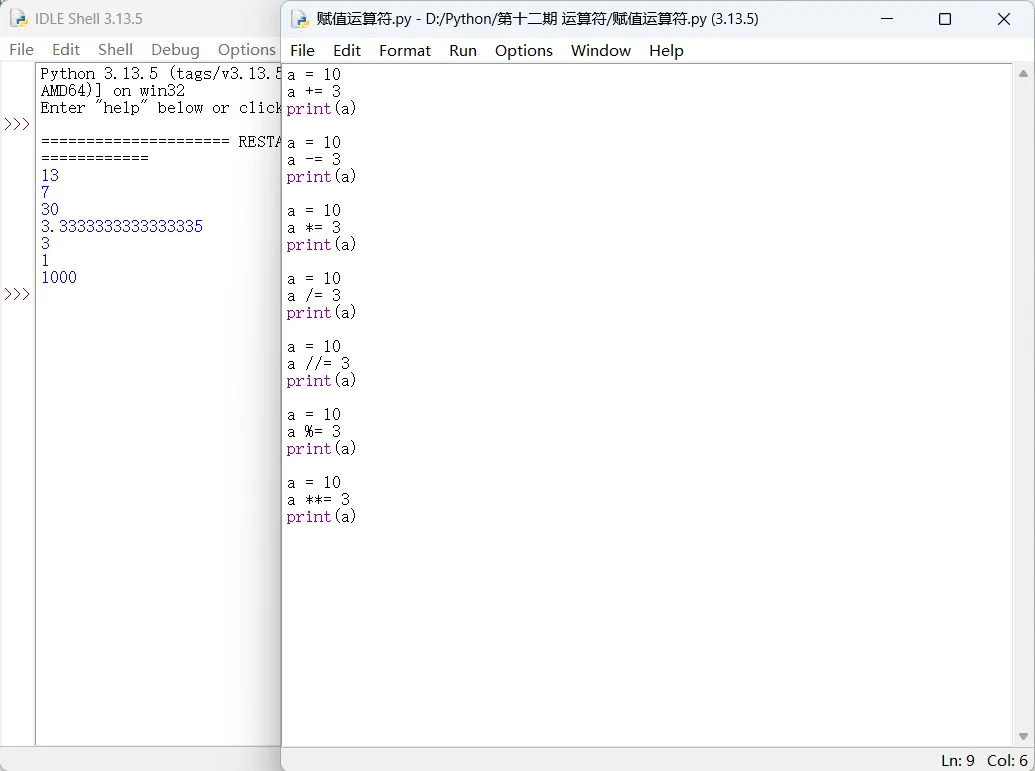Close the 赋值运算符.py editor window
The image size is (1035, 771).
tap(1003, 19)
